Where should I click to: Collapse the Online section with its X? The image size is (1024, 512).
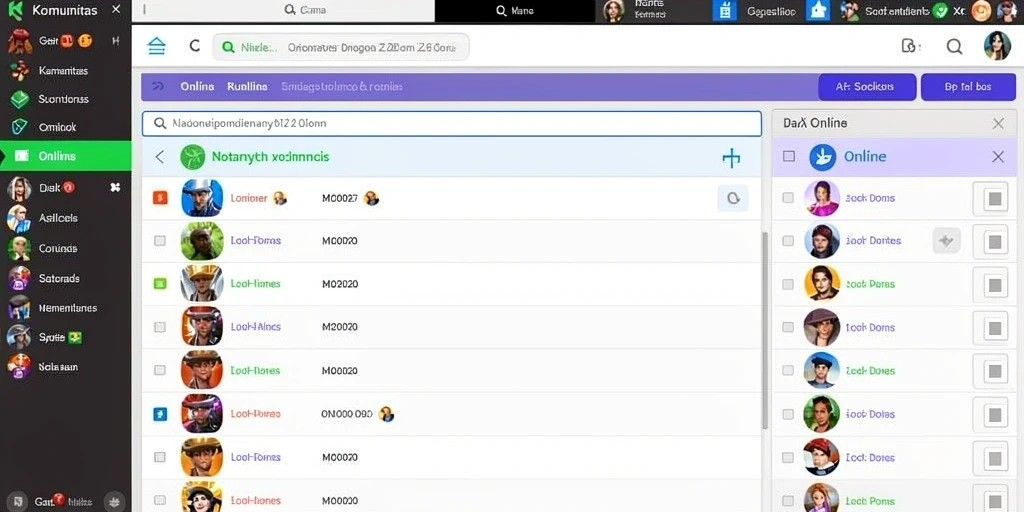(998, 157)
